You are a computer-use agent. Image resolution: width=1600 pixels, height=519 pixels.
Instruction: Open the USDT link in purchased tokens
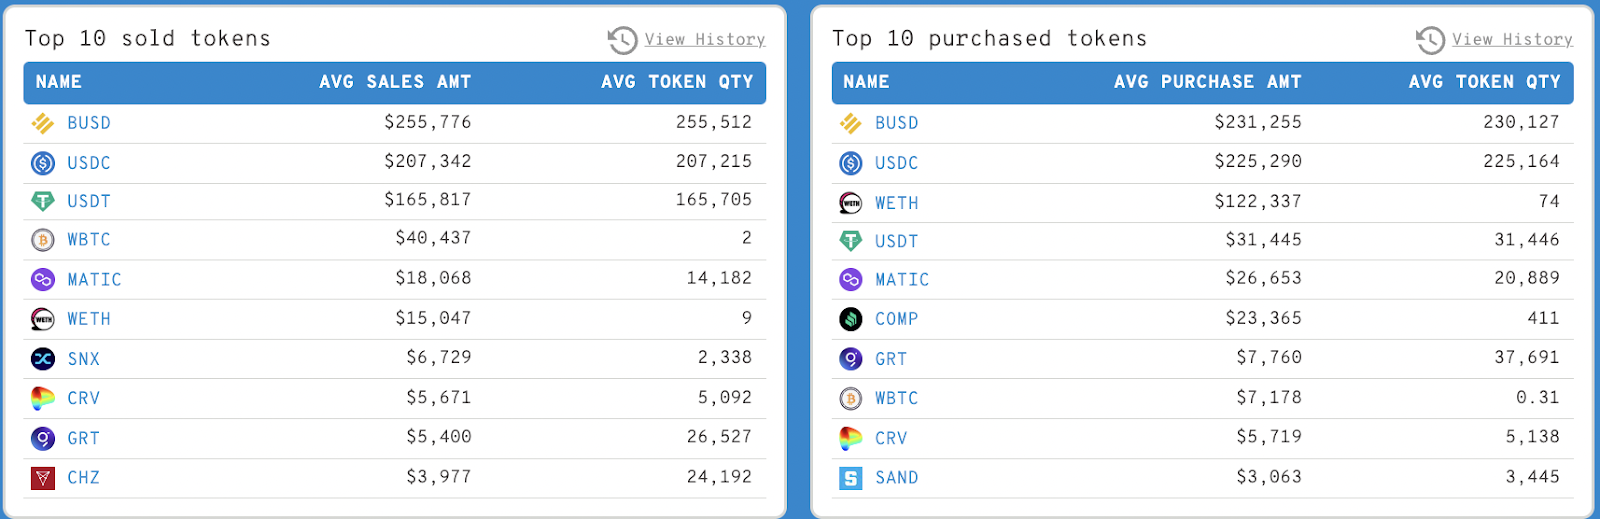click(x=897, y=241)
